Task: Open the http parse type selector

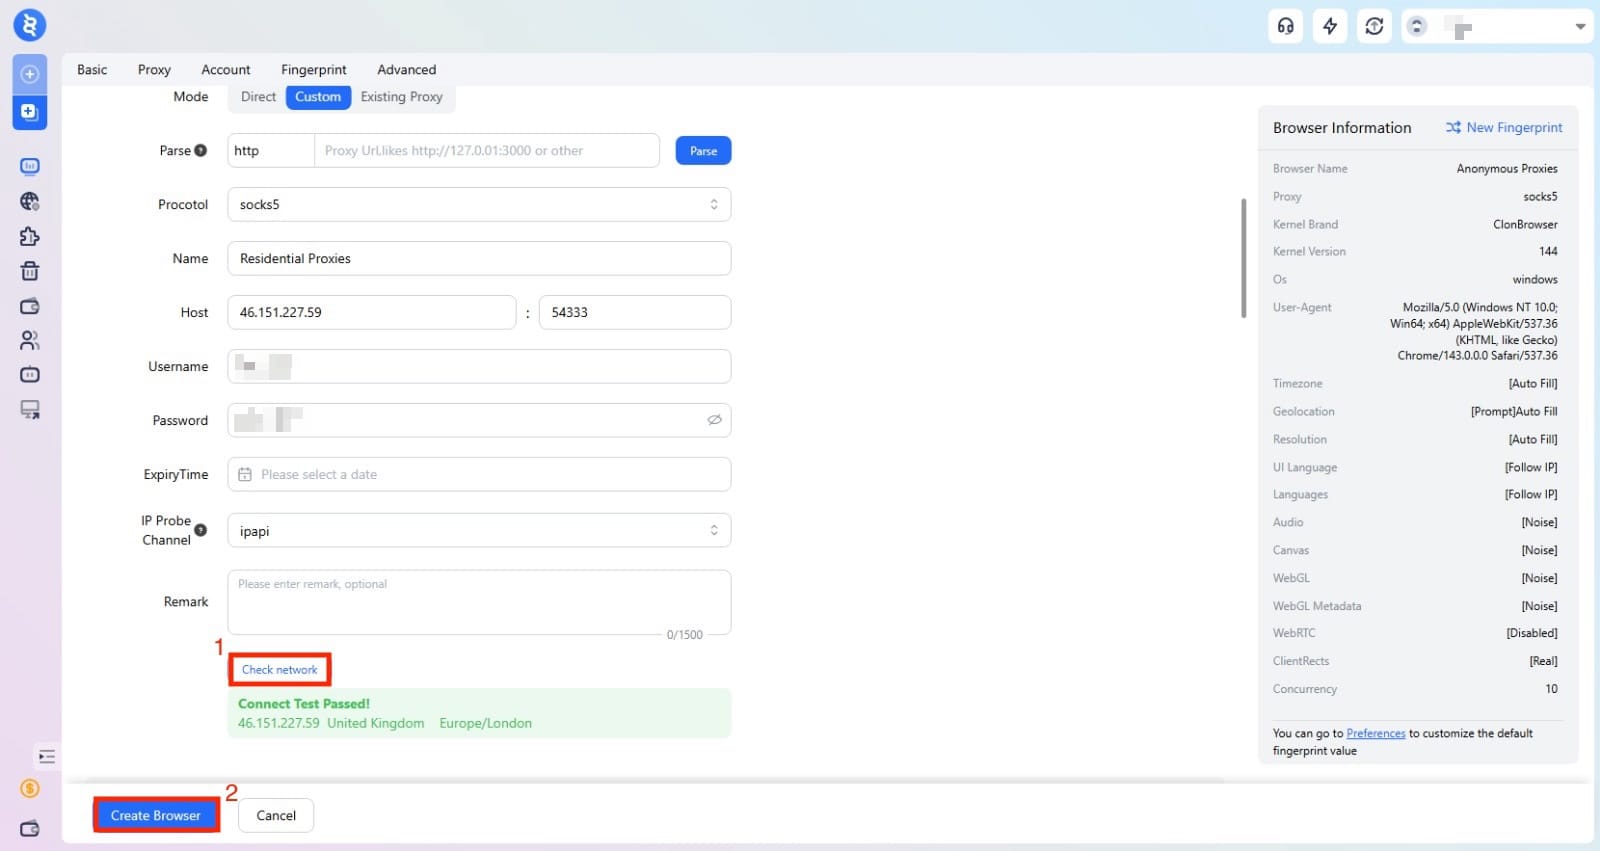Action: 271,150
